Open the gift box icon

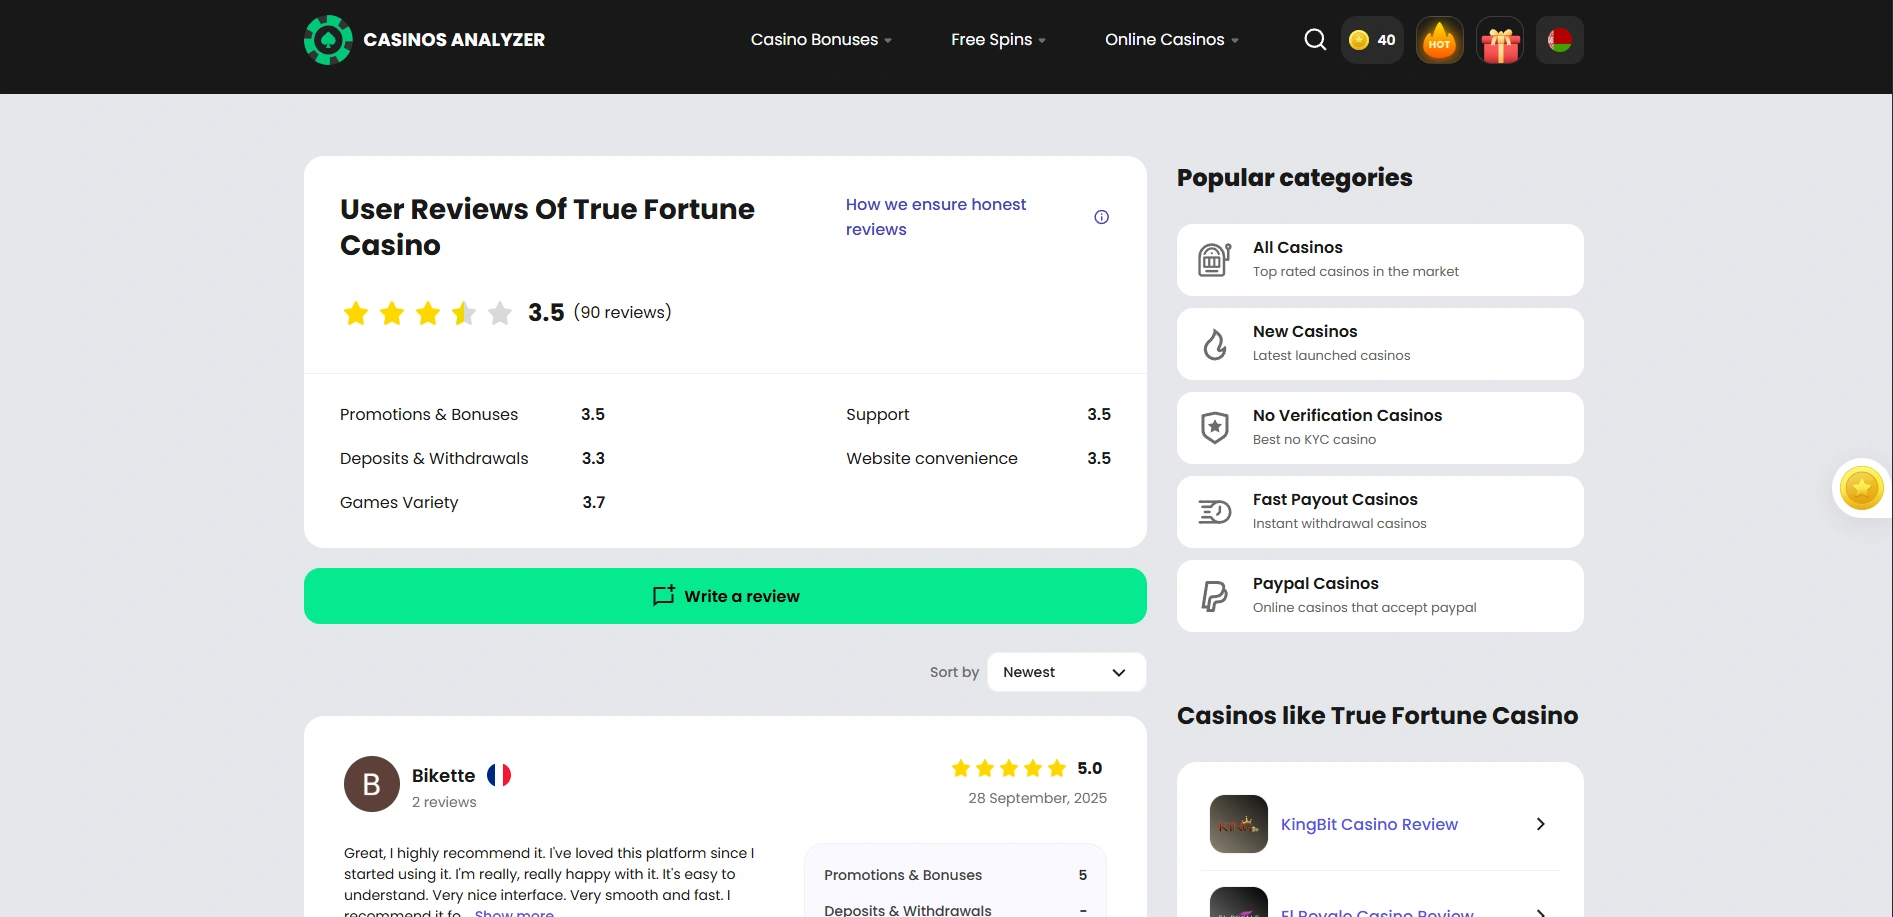[1500, 40]
